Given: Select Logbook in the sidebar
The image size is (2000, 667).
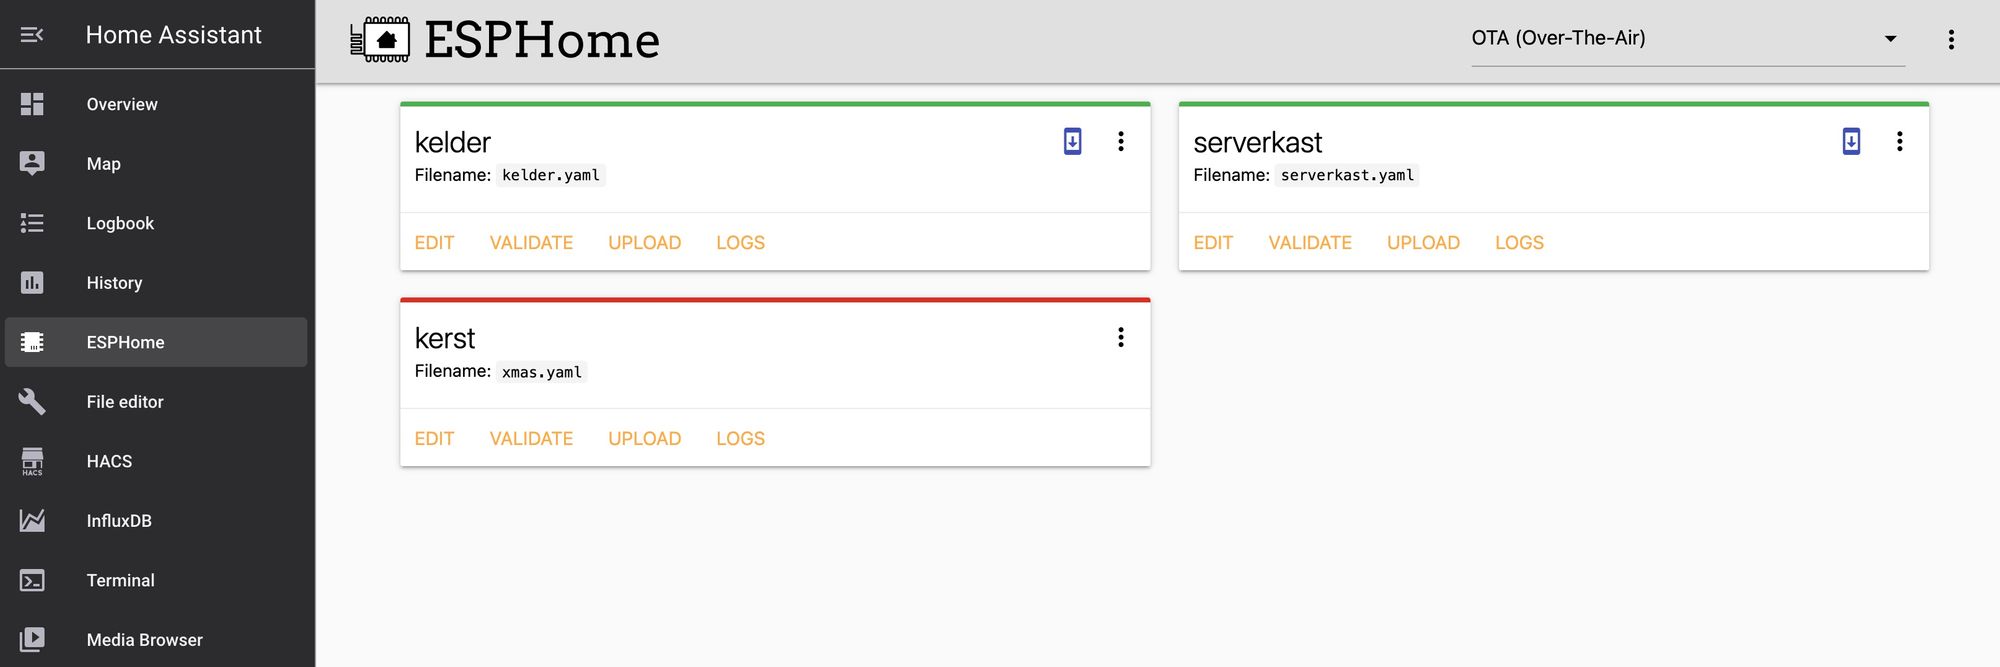Looking at the screenshot, I should coord(120,223).
